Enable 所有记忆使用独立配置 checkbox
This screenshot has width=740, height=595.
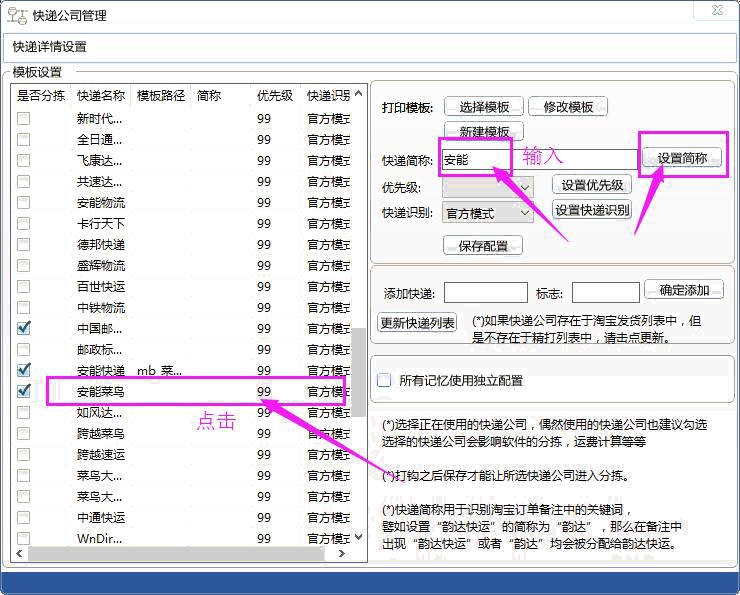click(x=384, y=380)
